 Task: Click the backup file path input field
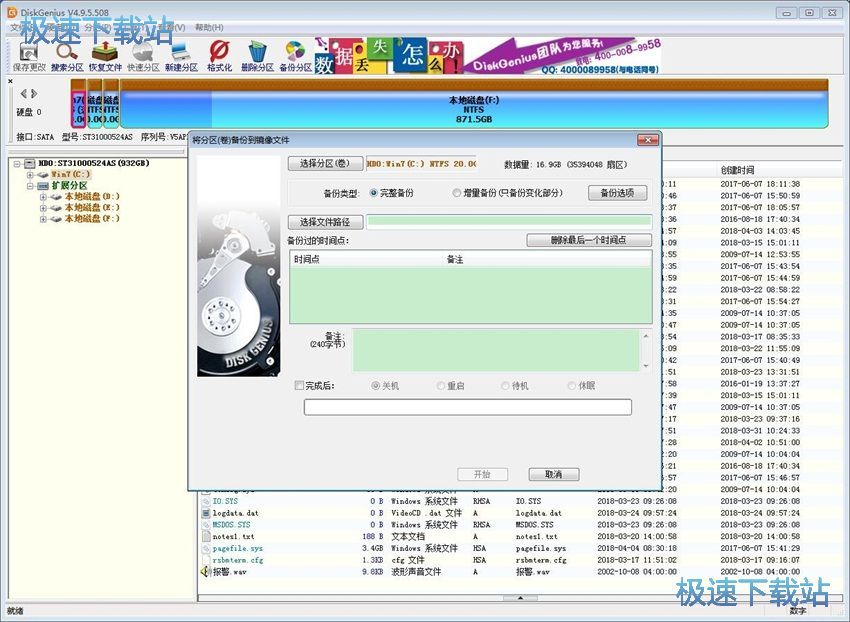click(x=509, y=221)
